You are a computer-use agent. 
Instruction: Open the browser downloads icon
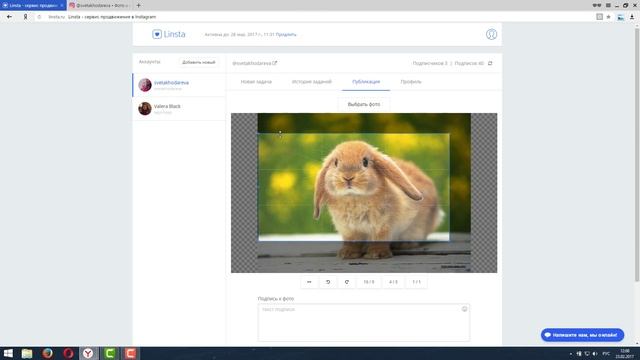tap(632, 17)
